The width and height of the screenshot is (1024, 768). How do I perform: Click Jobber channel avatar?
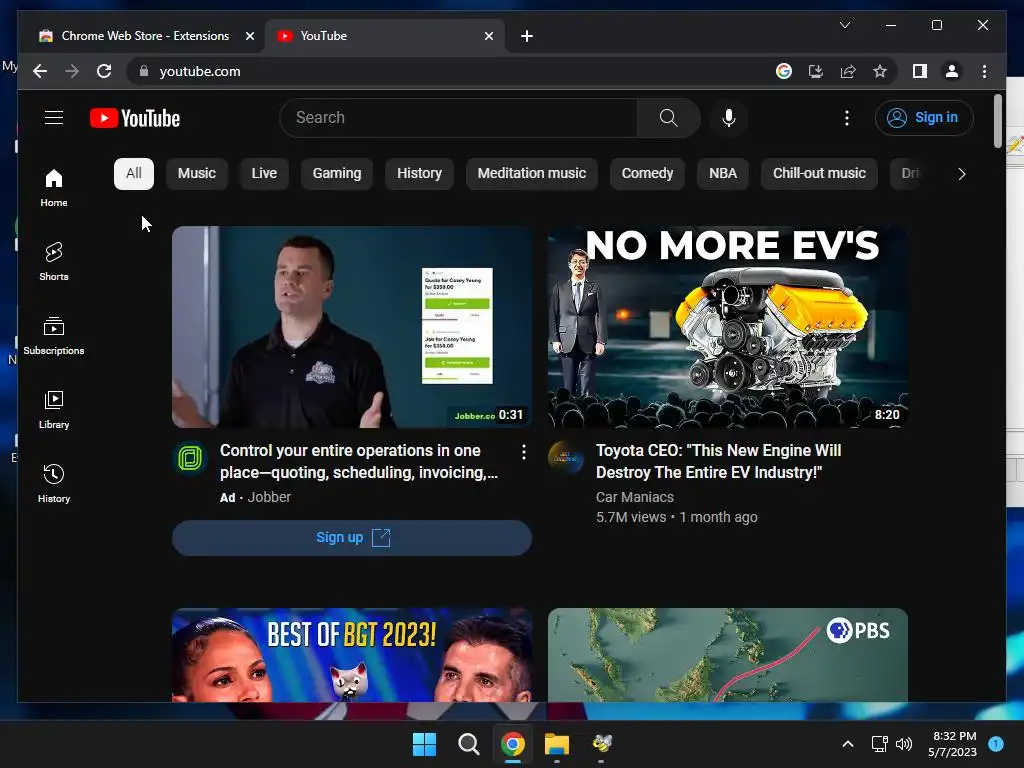[x=190, y=457]
